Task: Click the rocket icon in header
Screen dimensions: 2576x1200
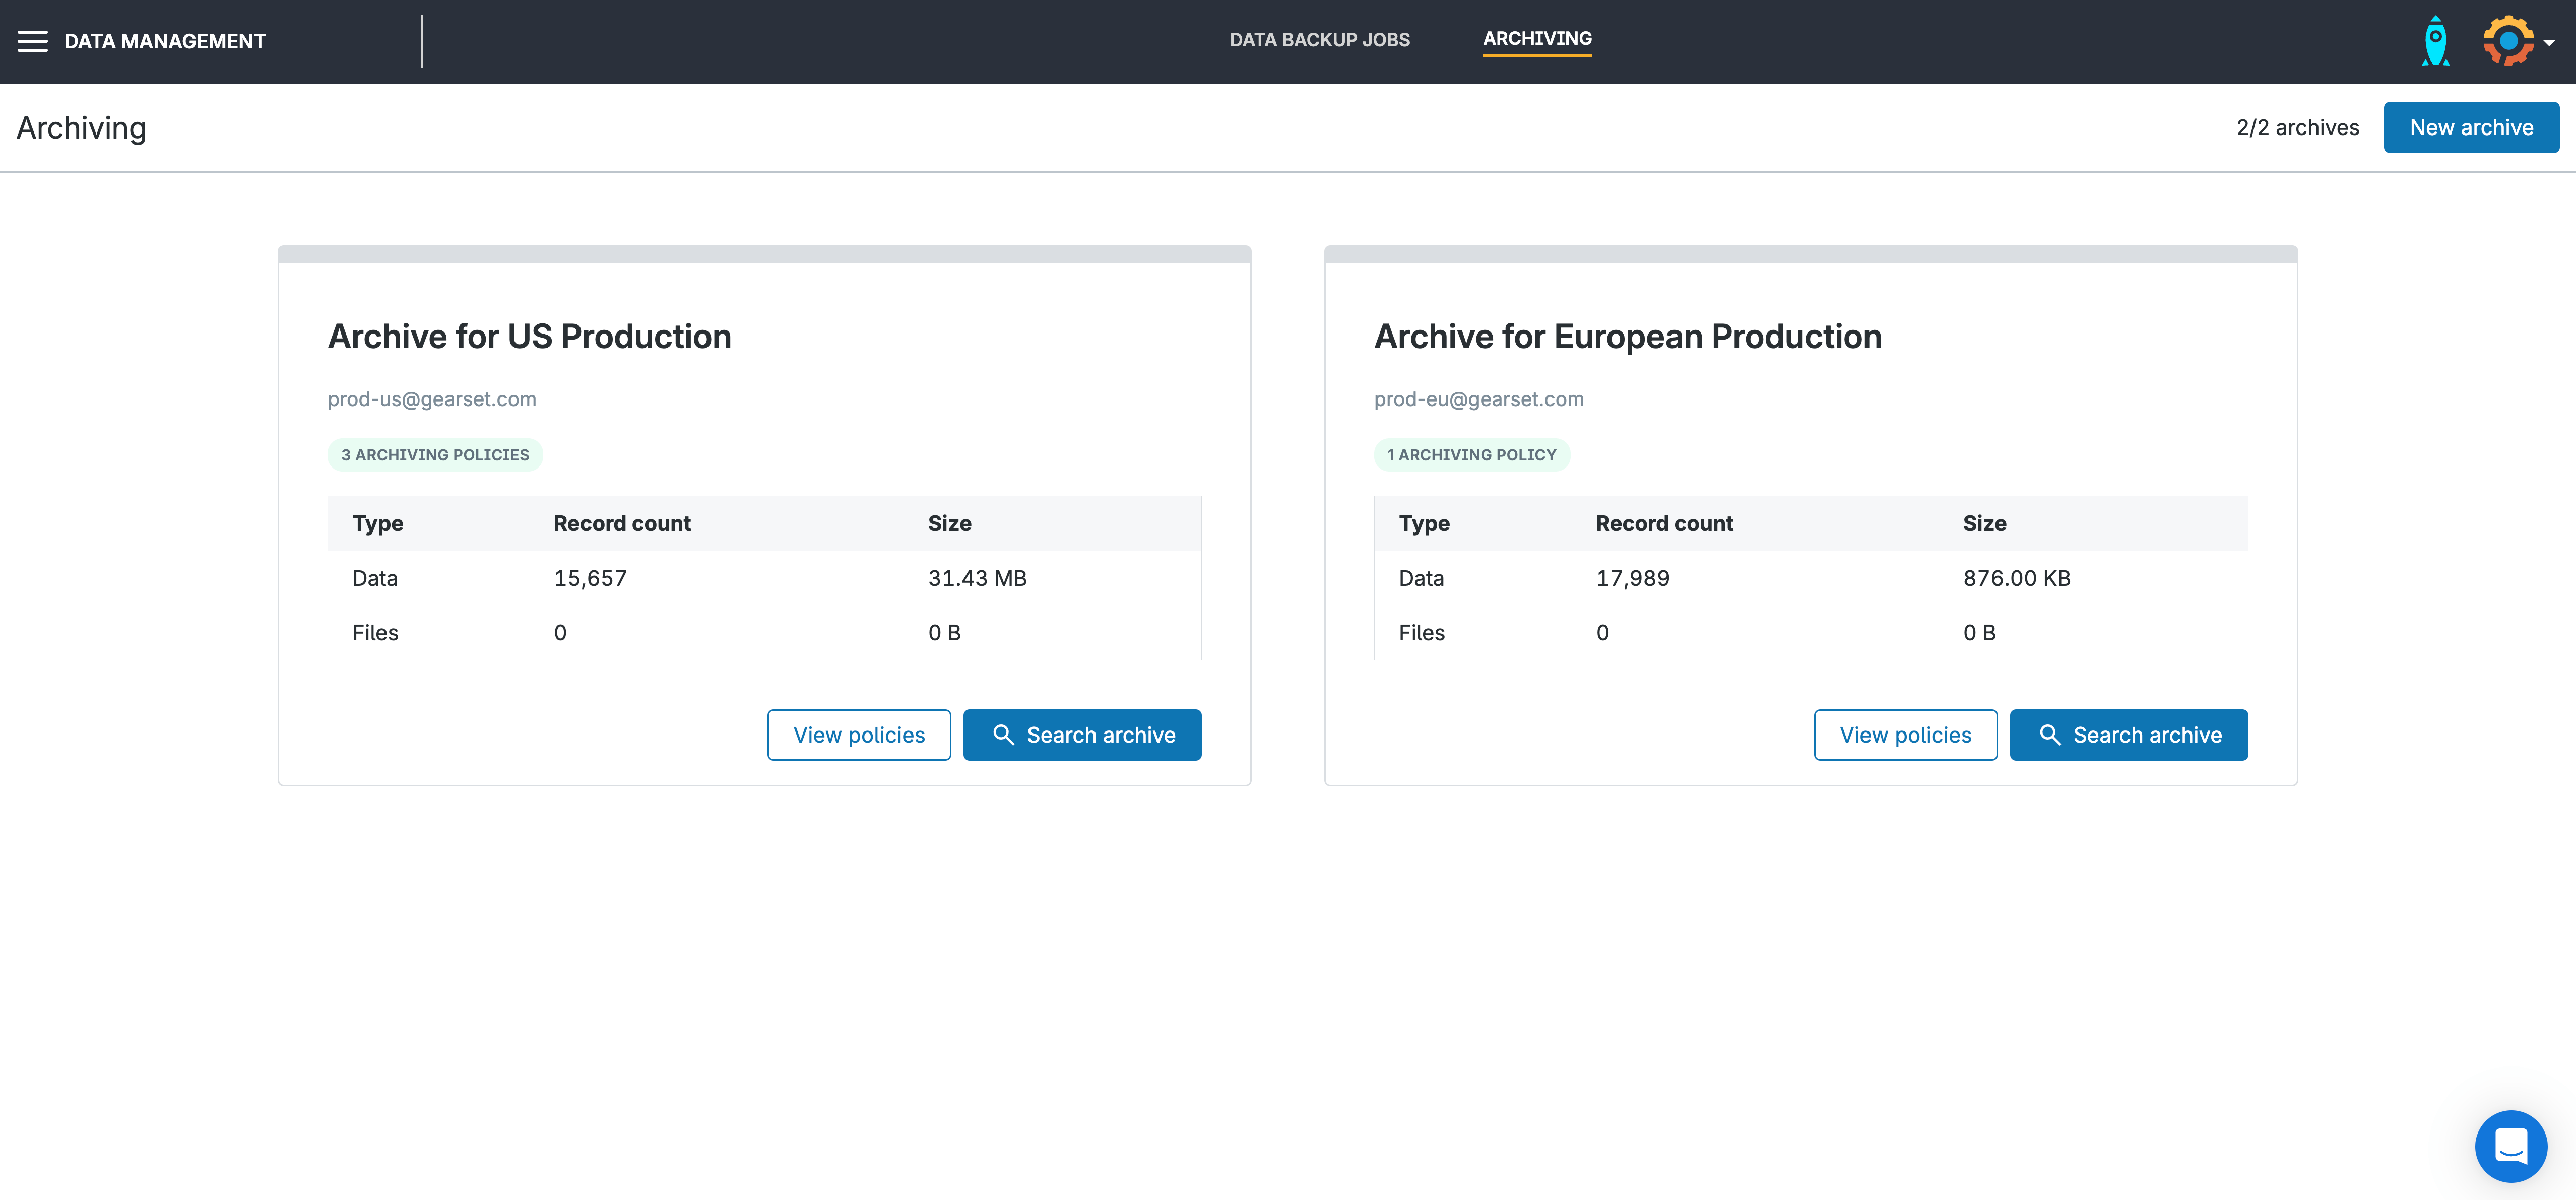Action: click(2435, 41)
